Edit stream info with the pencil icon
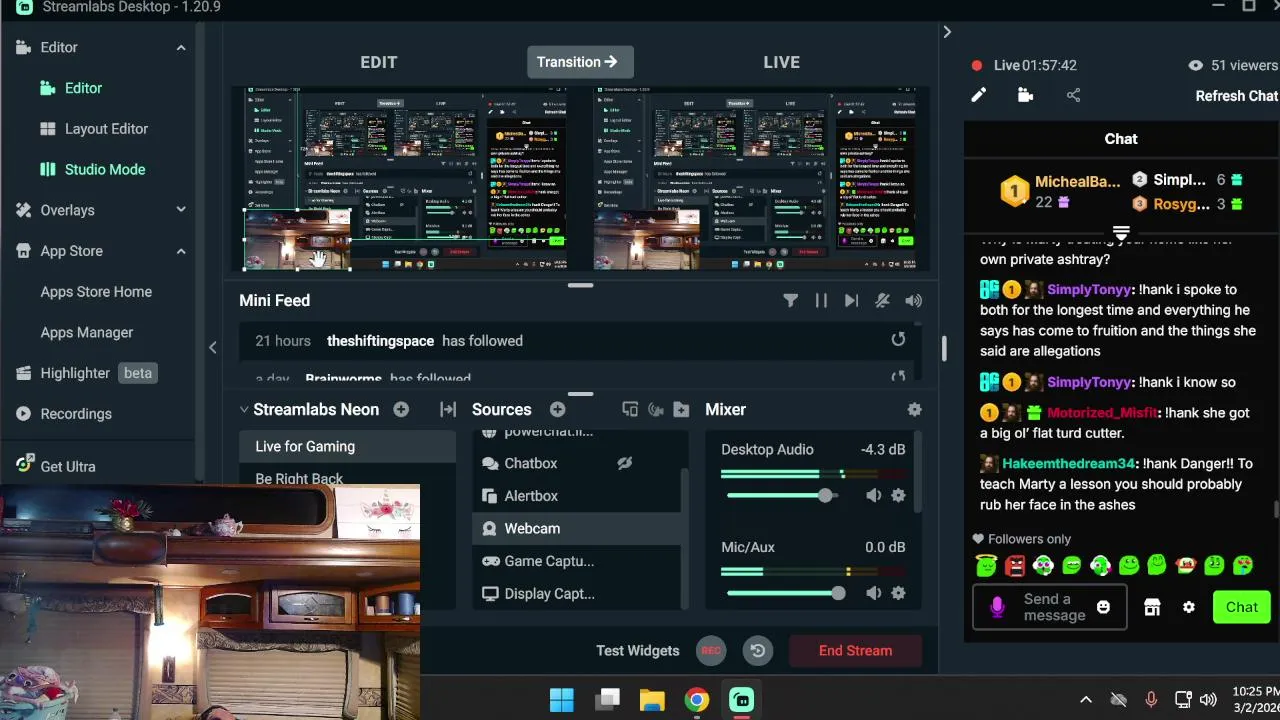 pos(978,95)
